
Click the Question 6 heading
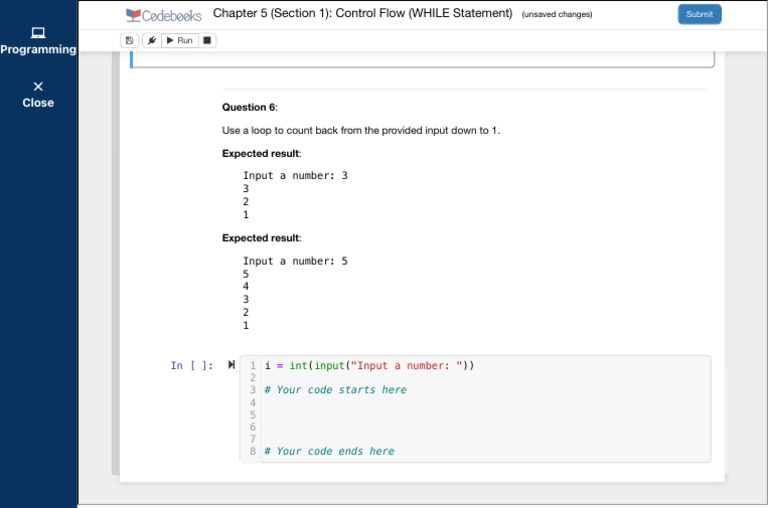click(x=250, y=107)
